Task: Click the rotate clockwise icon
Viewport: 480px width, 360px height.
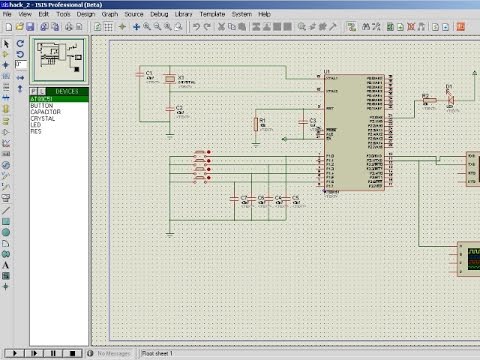Action: click(20, 44)
